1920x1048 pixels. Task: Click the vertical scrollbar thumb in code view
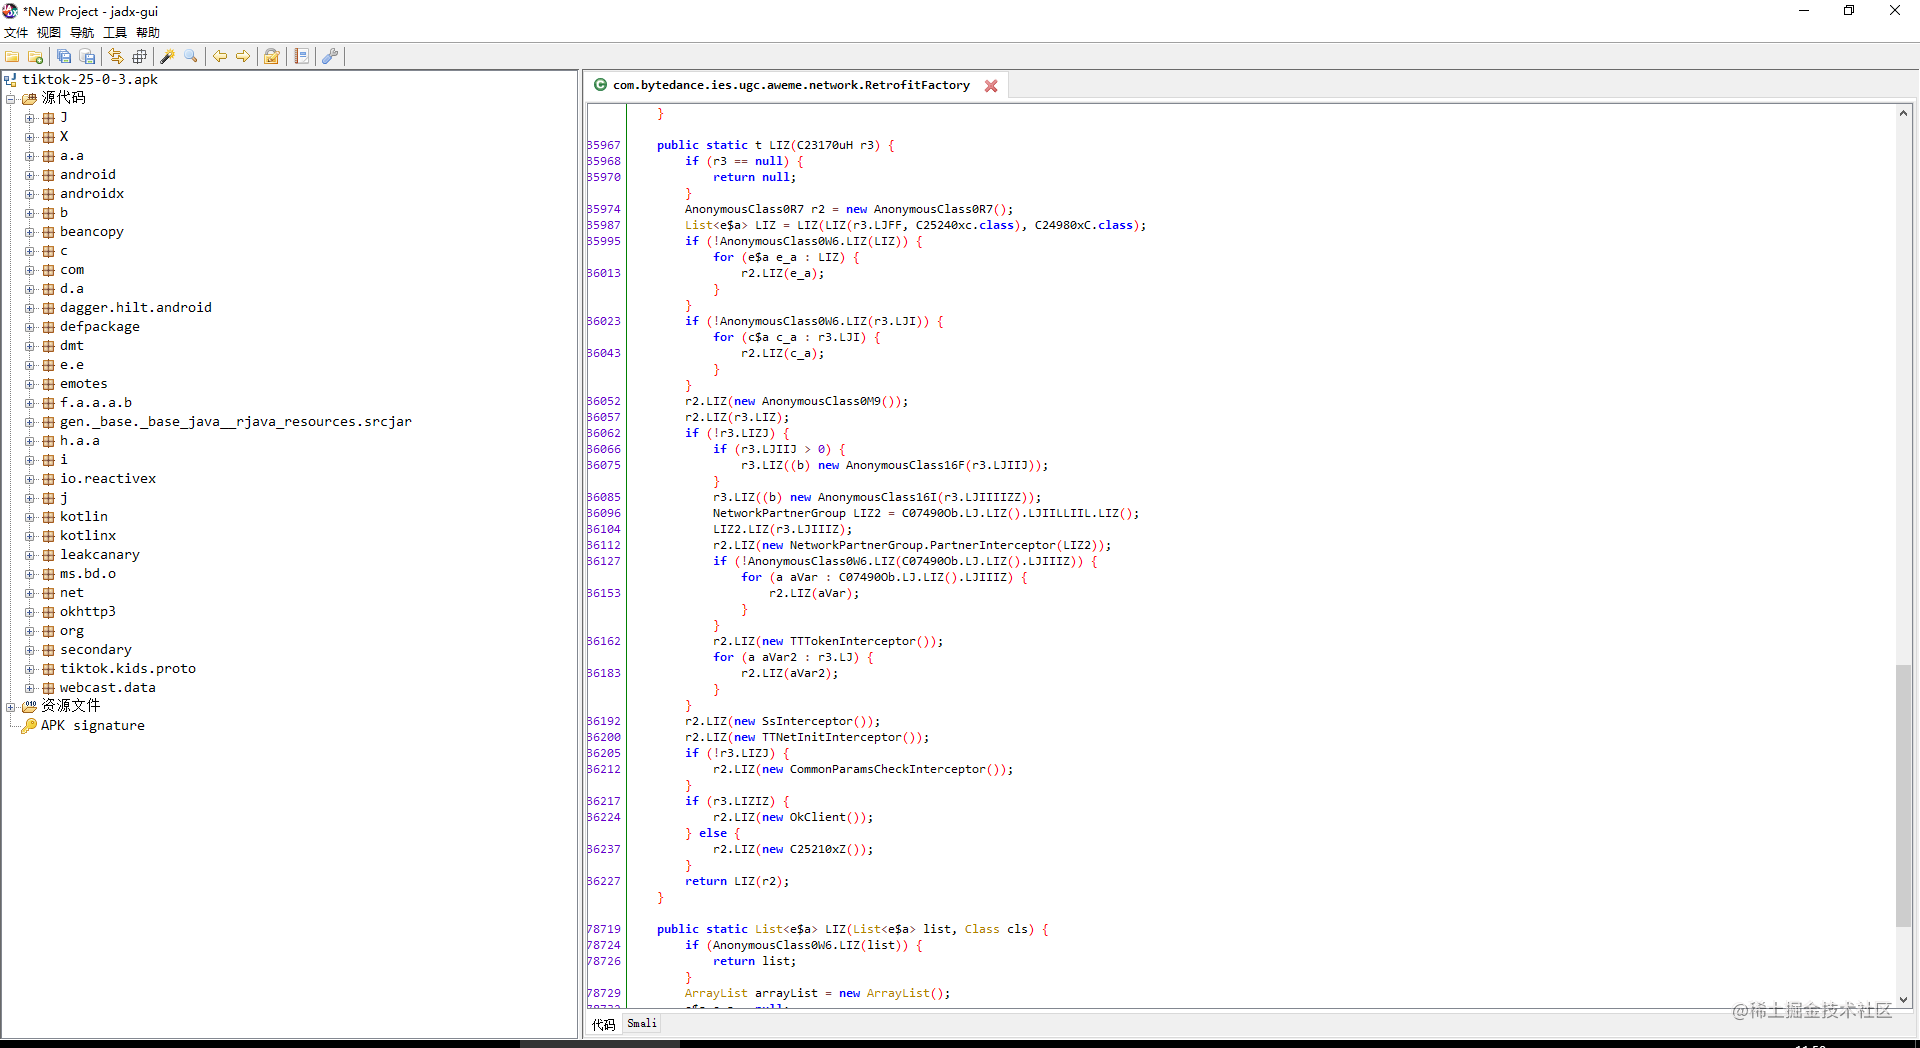[x=1904, y=795]
